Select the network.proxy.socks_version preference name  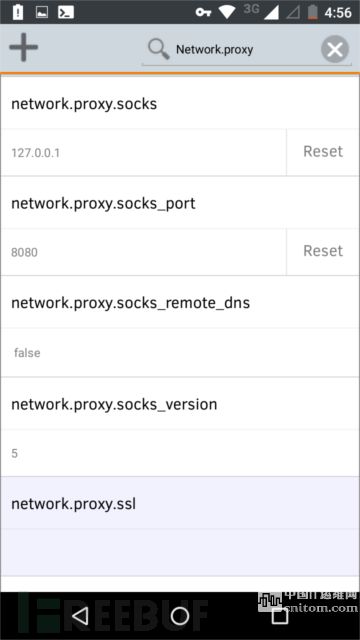(114, 404)
